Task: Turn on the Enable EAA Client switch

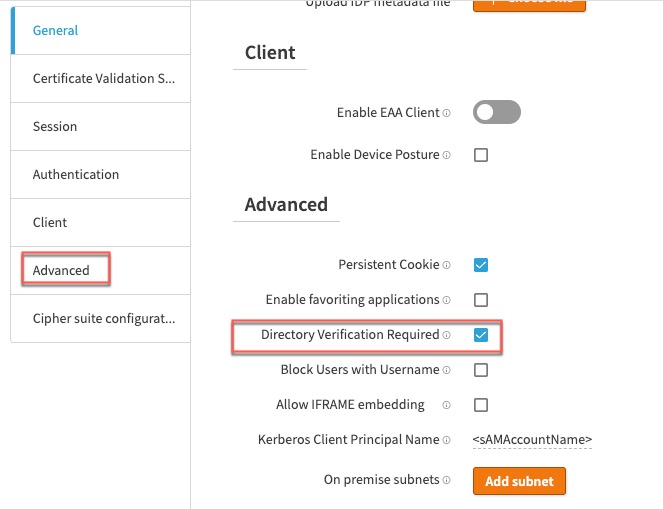Action: (497, 113)
